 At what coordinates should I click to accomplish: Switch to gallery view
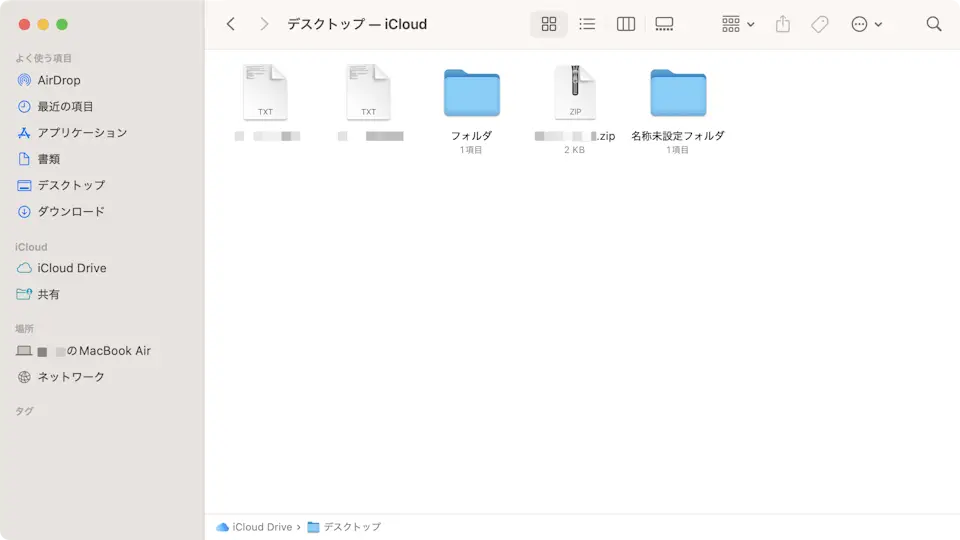[x=665, y=24]
